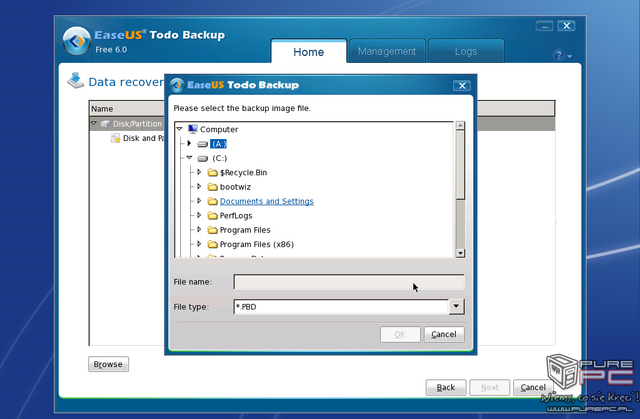Viewport: 640px width, 419px height.
Task: Click the Computer root label
Action: [219, 129]
